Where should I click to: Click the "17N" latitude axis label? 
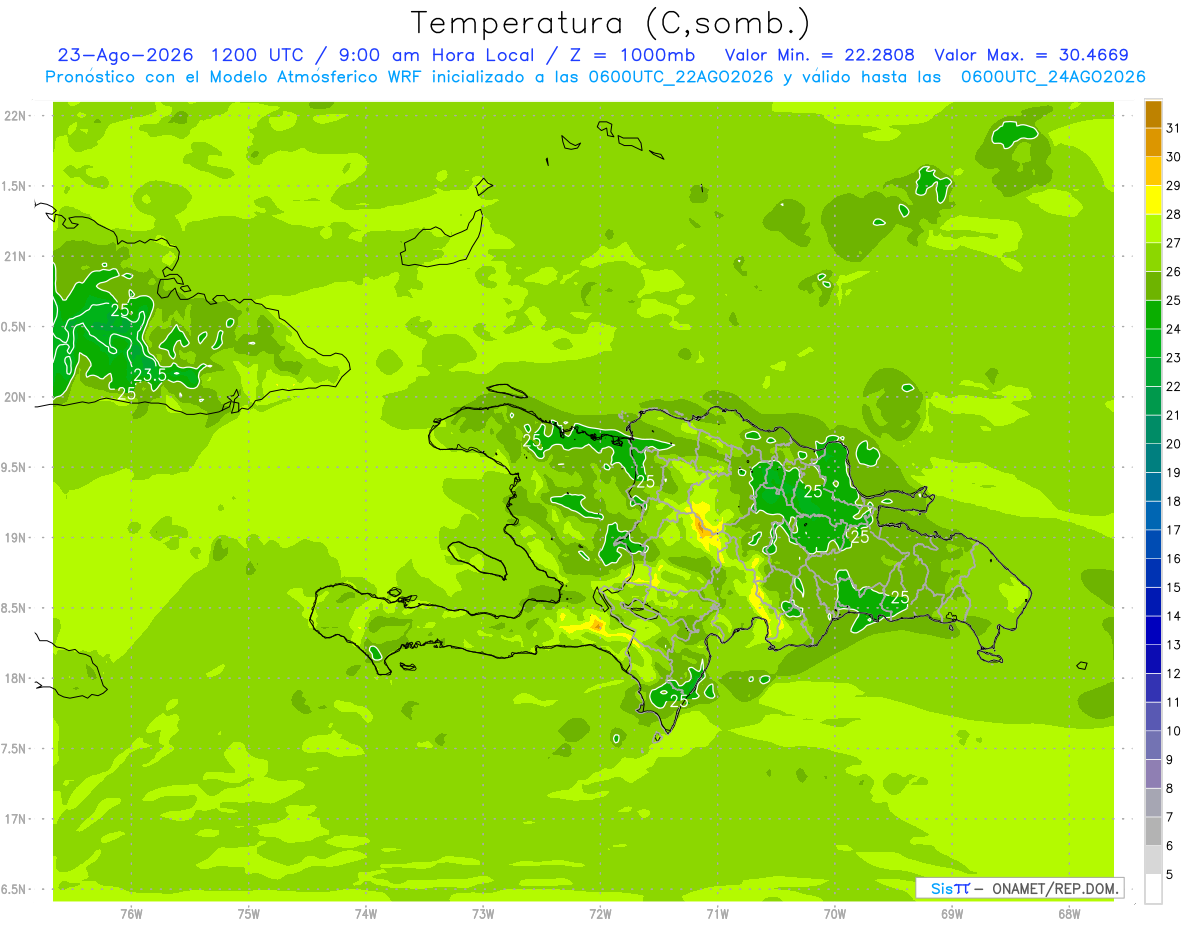click(15, 819)
